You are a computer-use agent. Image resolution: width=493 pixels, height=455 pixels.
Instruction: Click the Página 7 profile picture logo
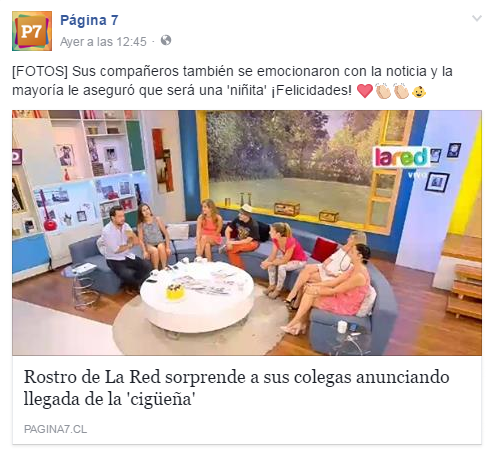(32, 31)
